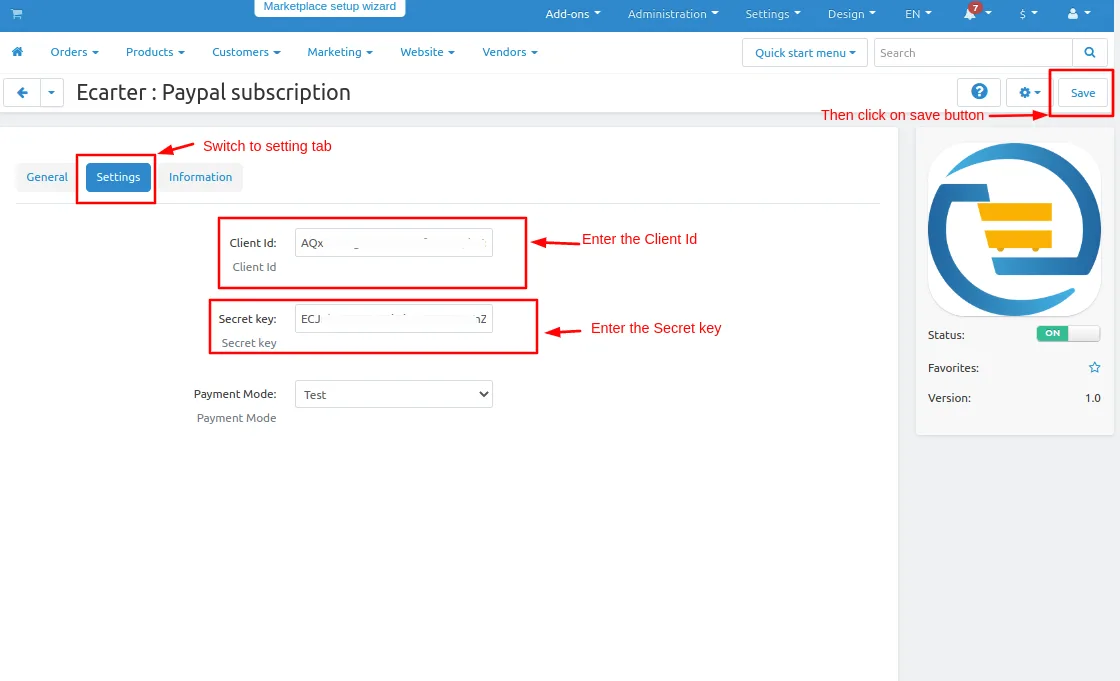
Task: Open the Payment Mode dropdown
Action: click(x=394, y=394)
